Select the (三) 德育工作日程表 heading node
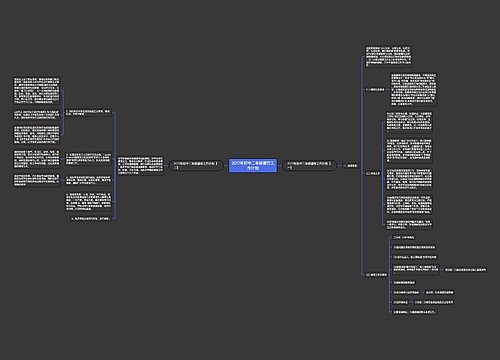This screenshot has width=500, height=360. tap(376, 275)
